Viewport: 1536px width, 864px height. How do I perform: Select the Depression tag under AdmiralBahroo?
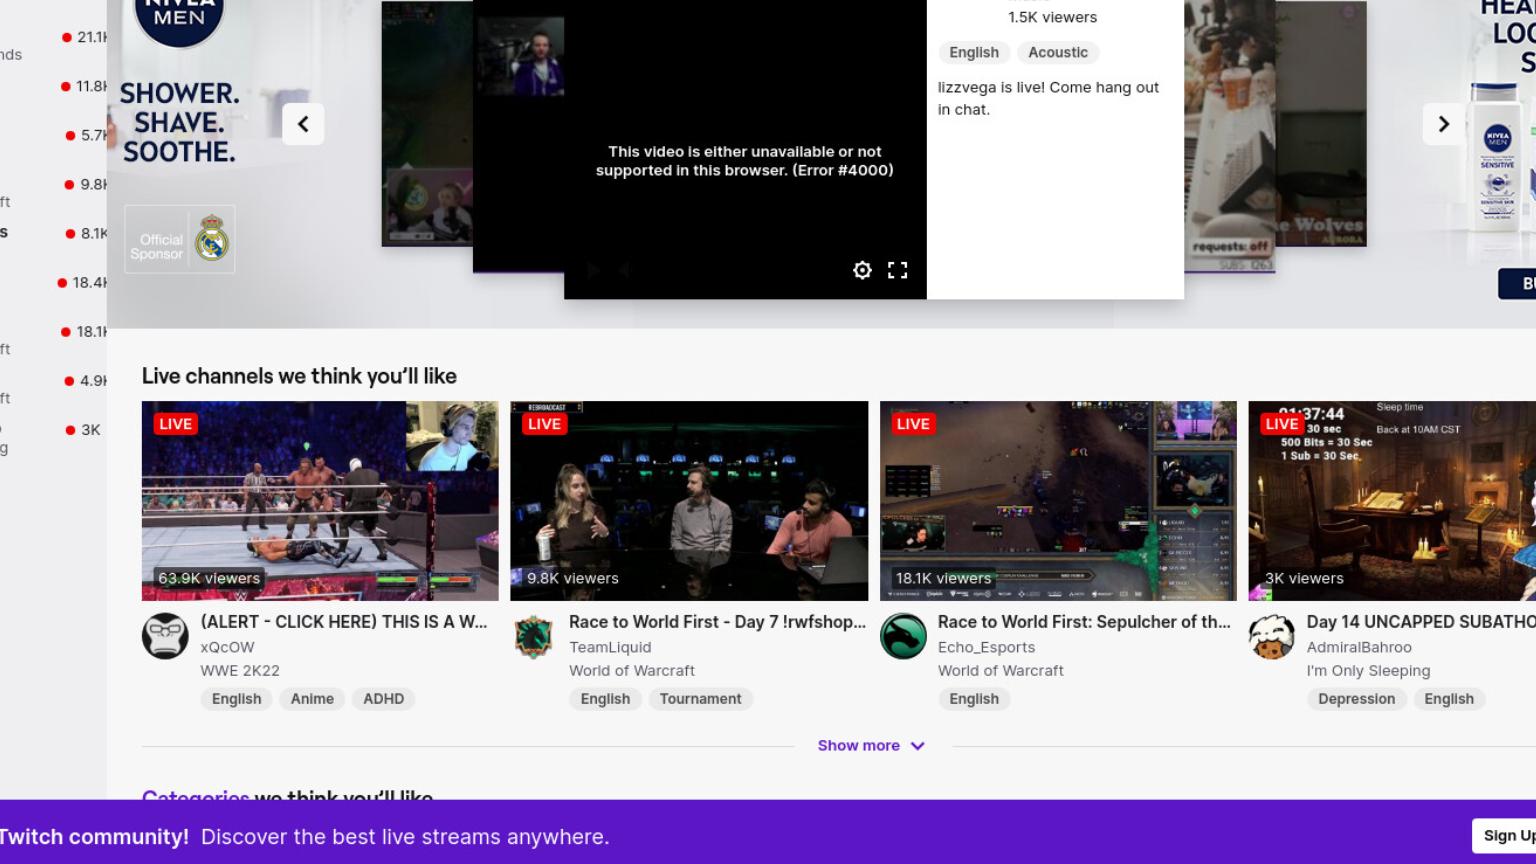point(1356,699)
